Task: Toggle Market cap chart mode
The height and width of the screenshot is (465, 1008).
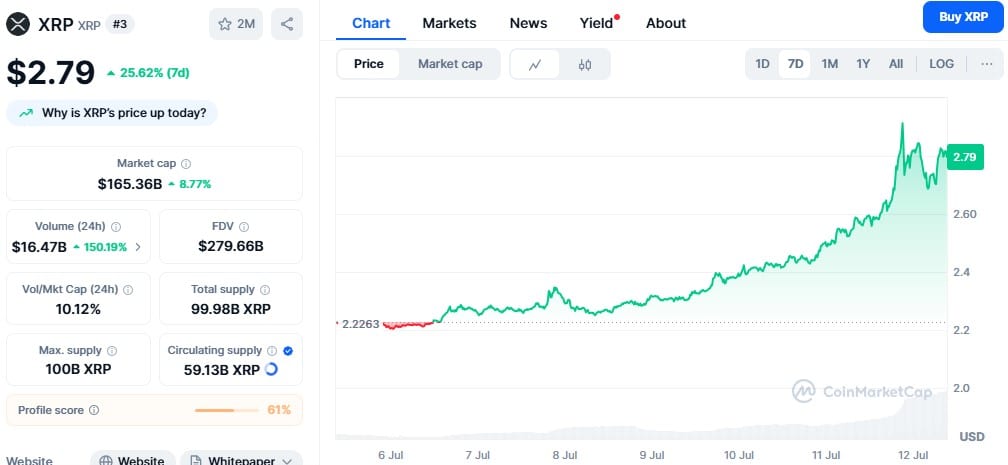Action: [x=450, y=64]
